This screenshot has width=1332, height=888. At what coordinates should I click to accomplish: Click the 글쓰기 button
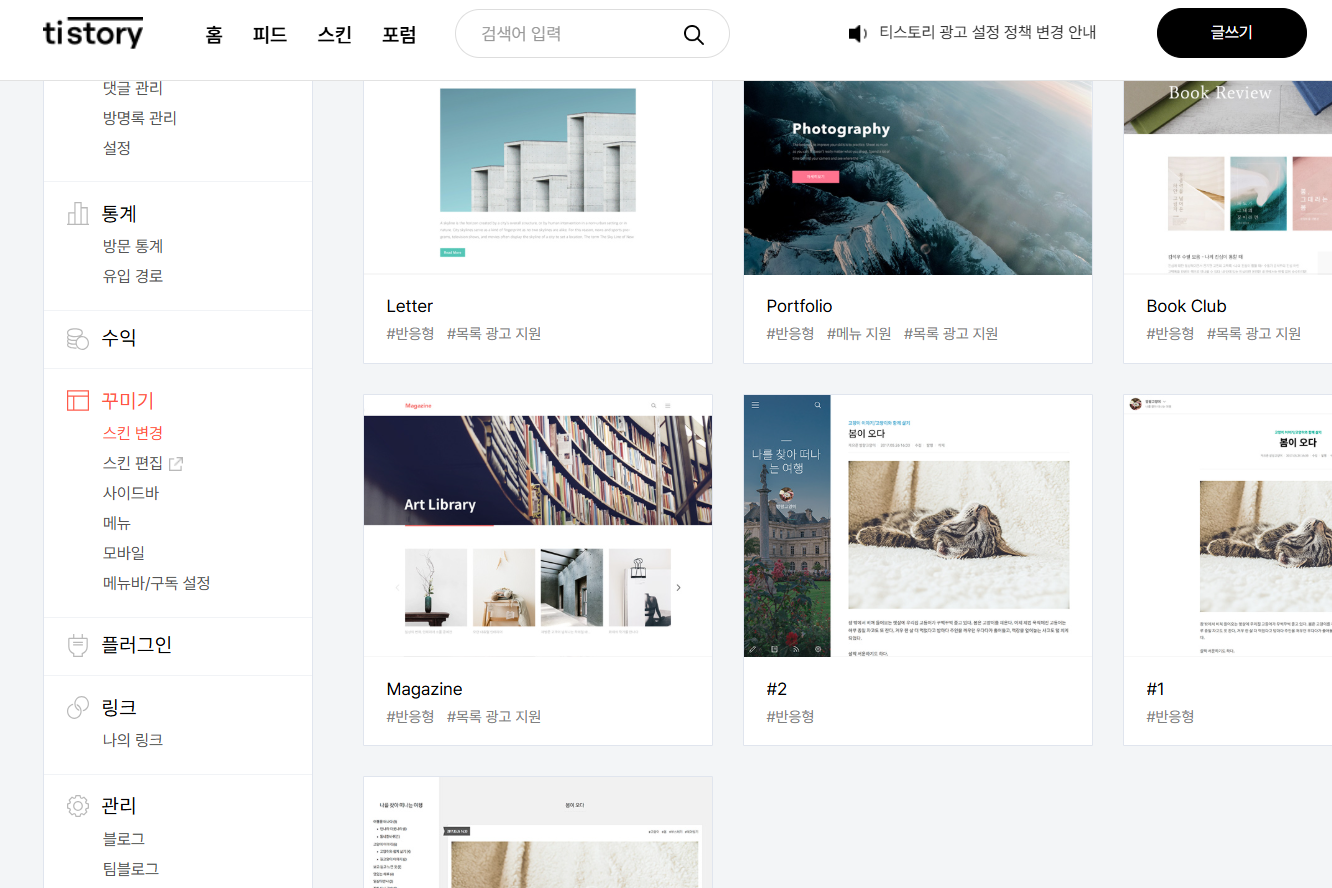(1232, 33)
